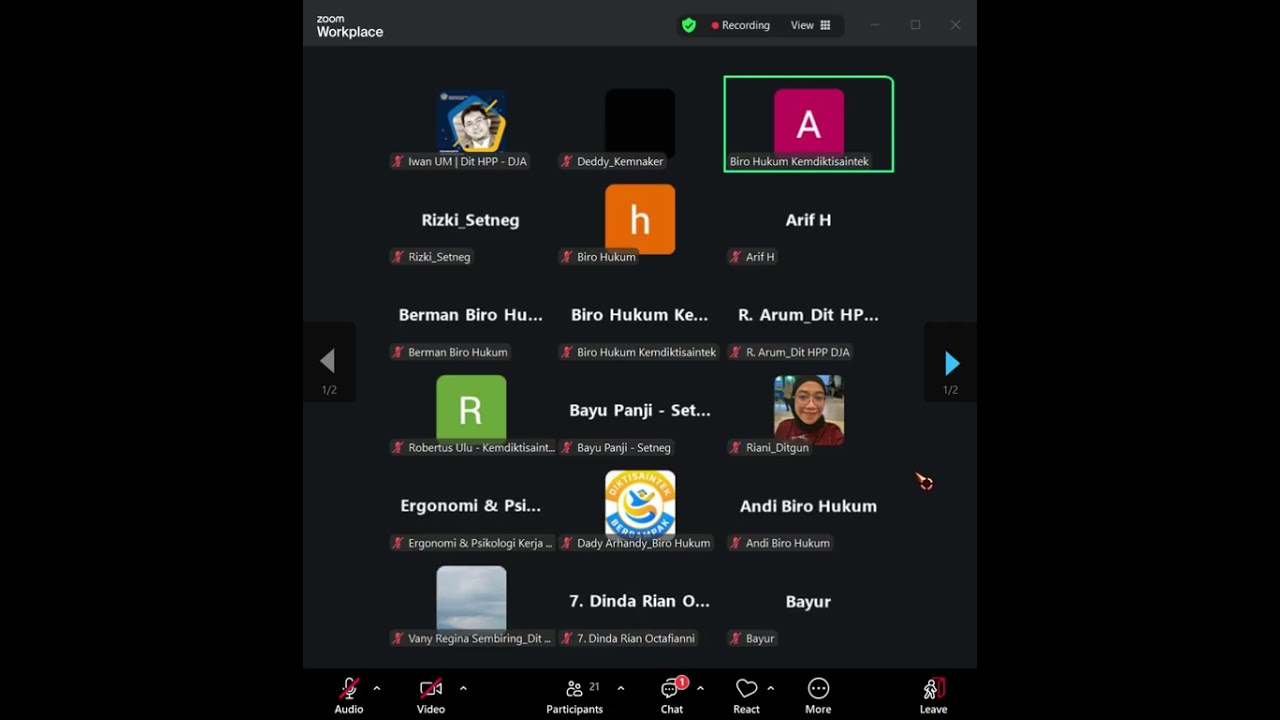Expand audio options caret
This screenshot has height=720, width=1280.
coord(376,688)
